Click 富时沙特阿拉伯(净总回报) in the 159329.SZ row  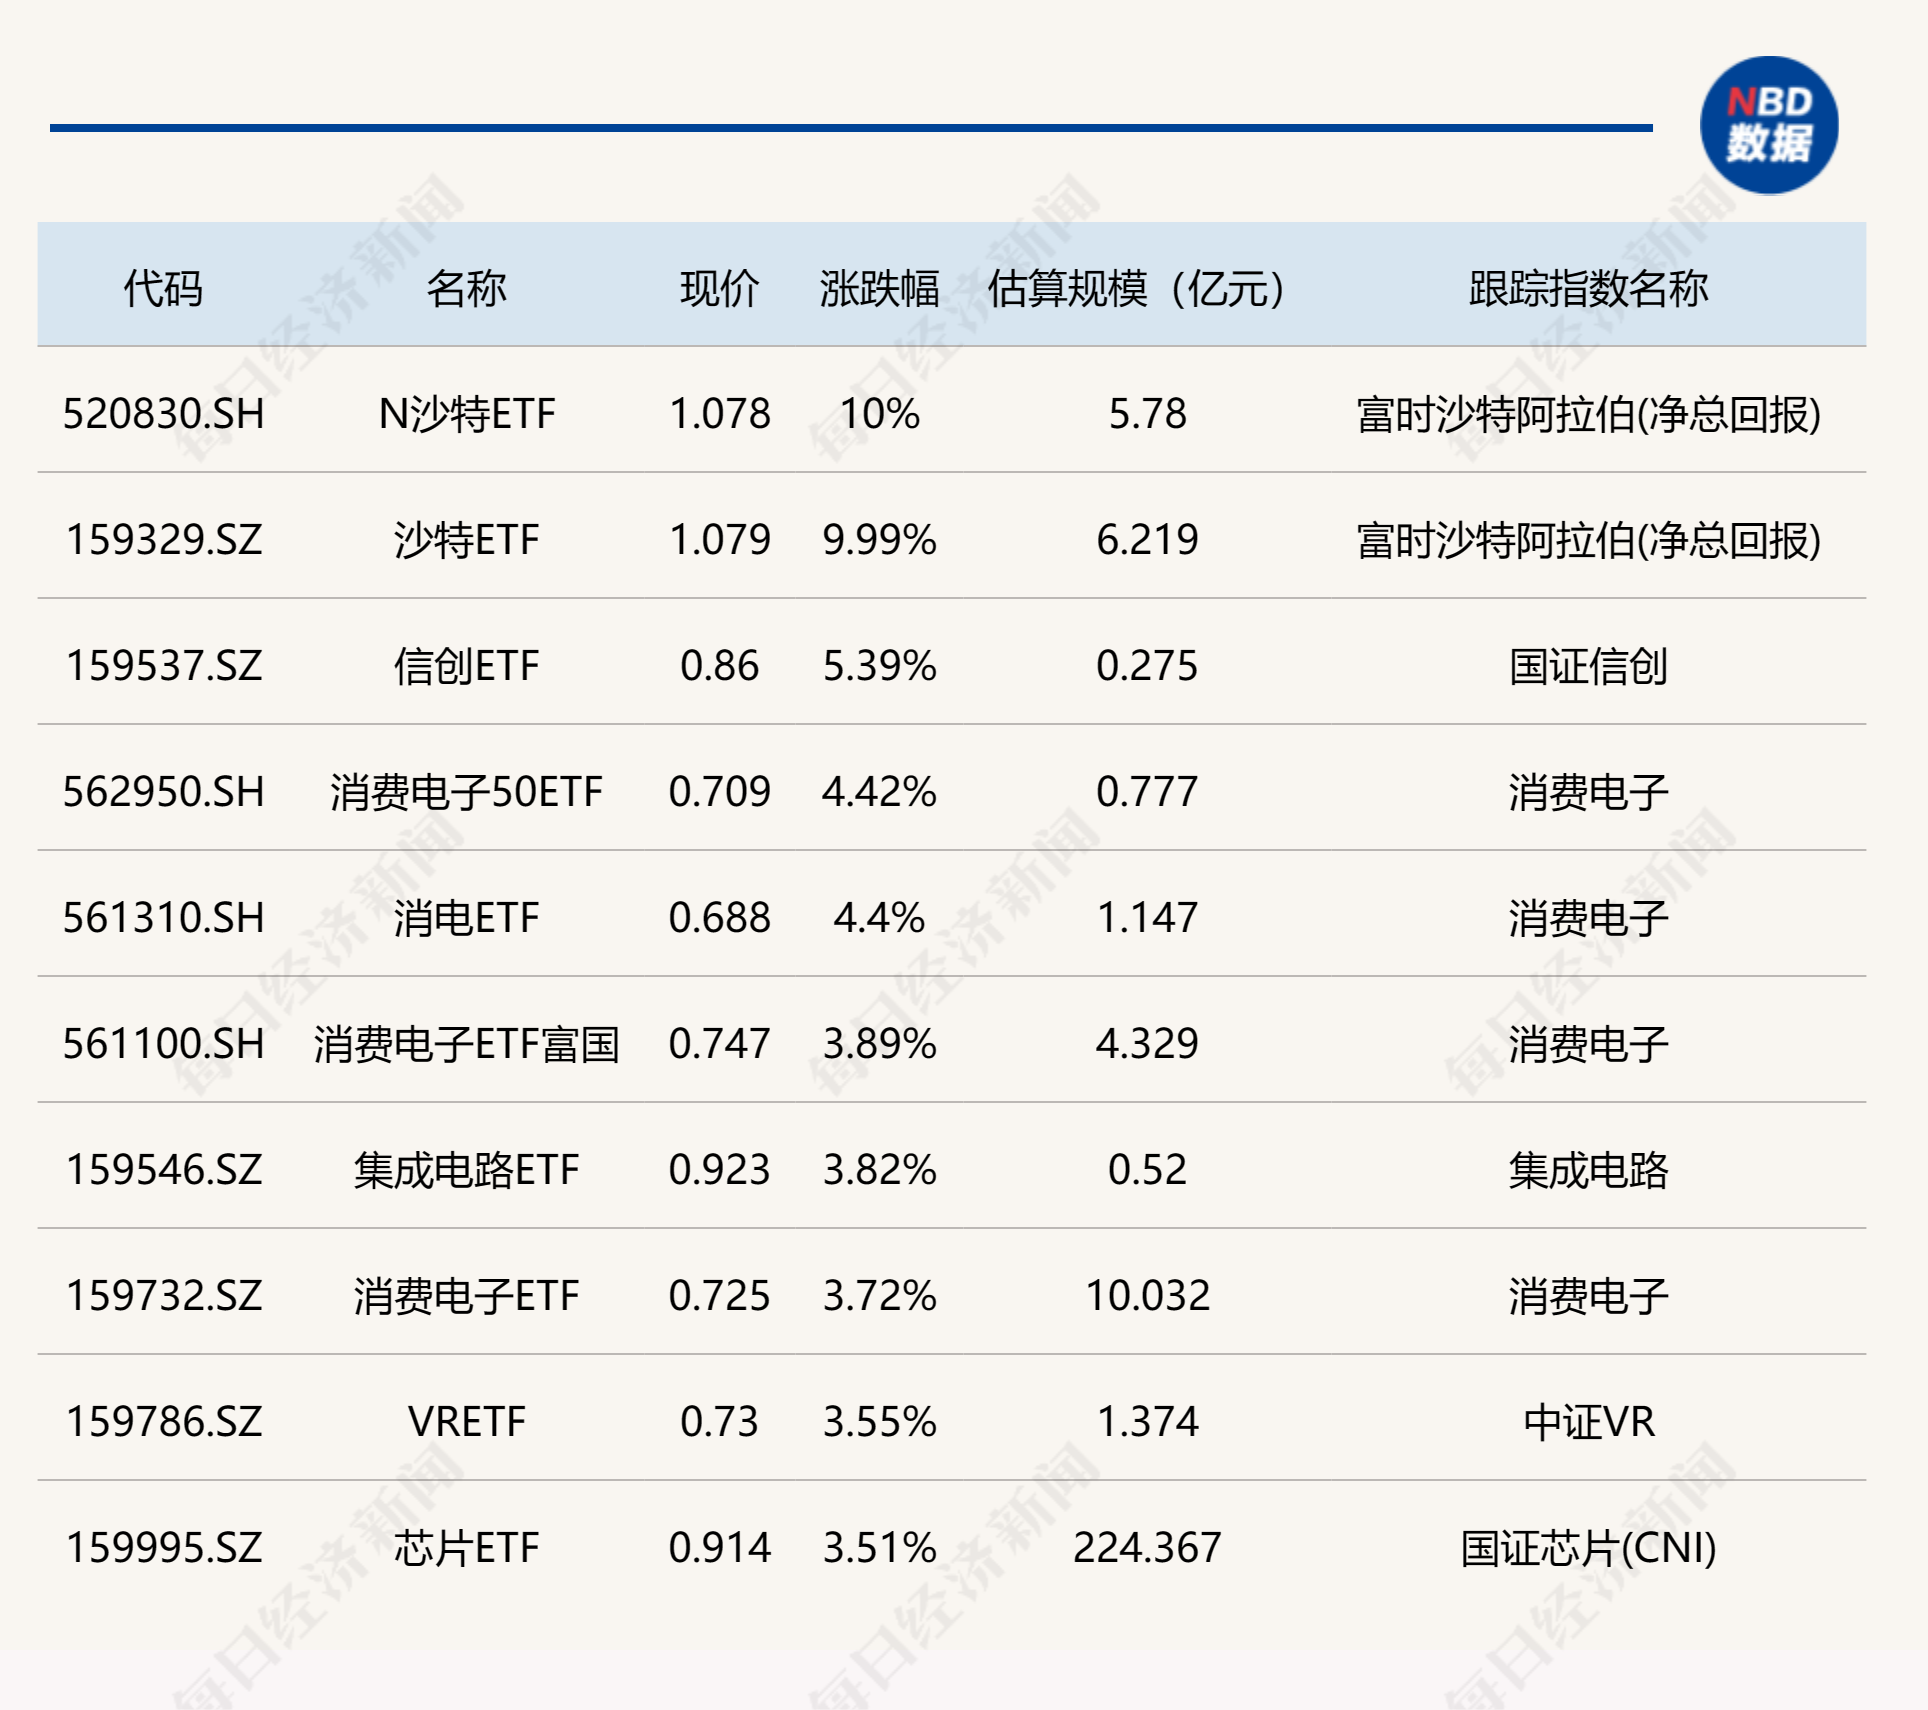1588,540
